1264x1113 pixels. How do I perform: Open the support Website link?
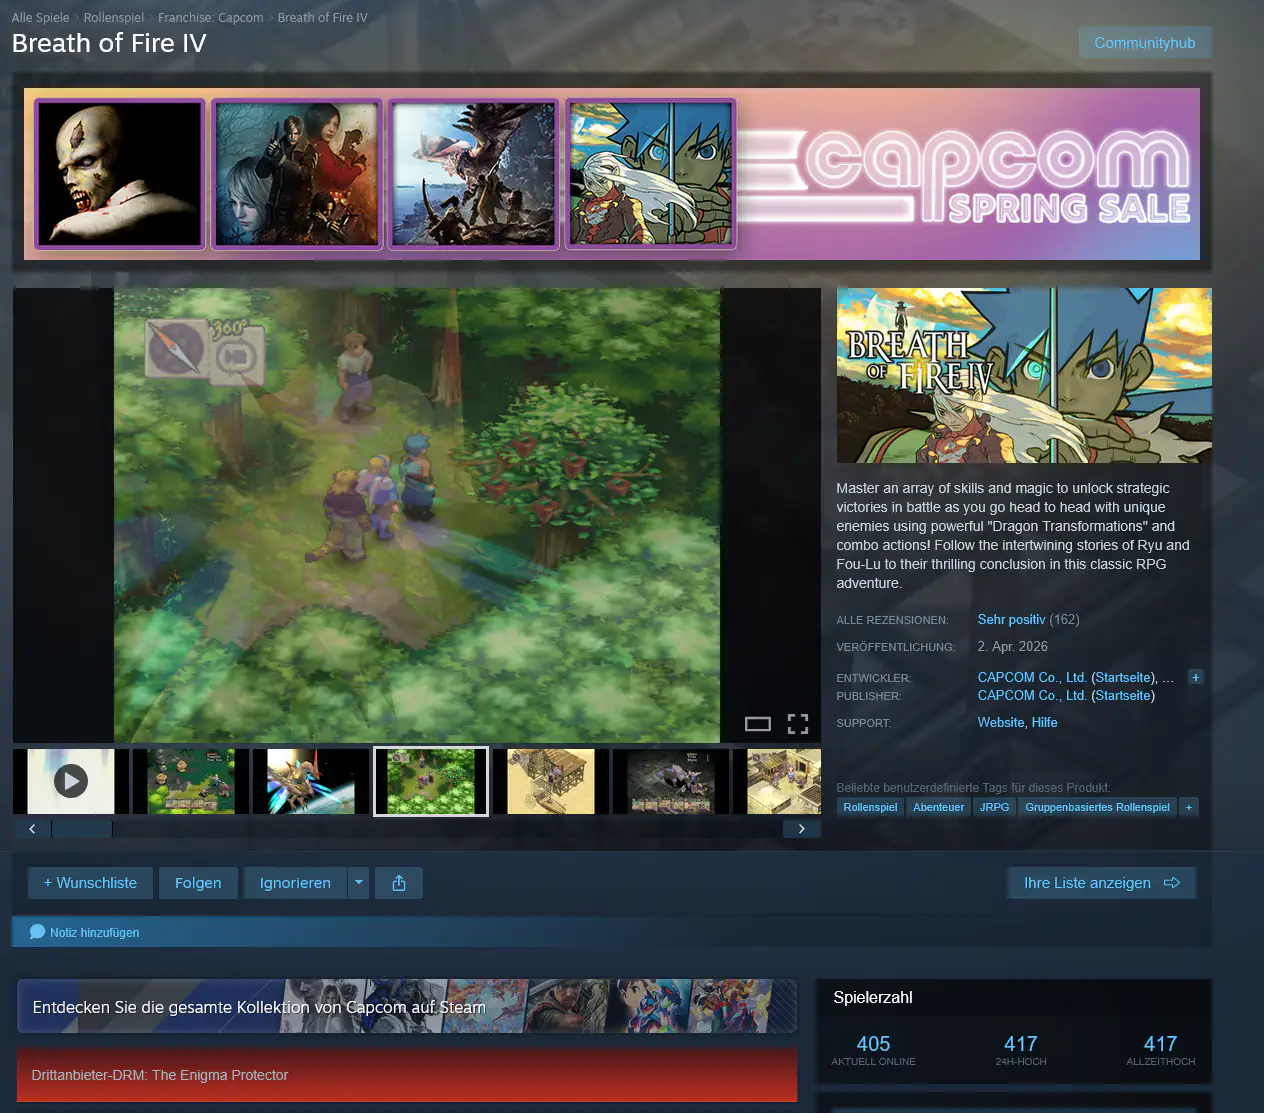(x=1001, y=722)
